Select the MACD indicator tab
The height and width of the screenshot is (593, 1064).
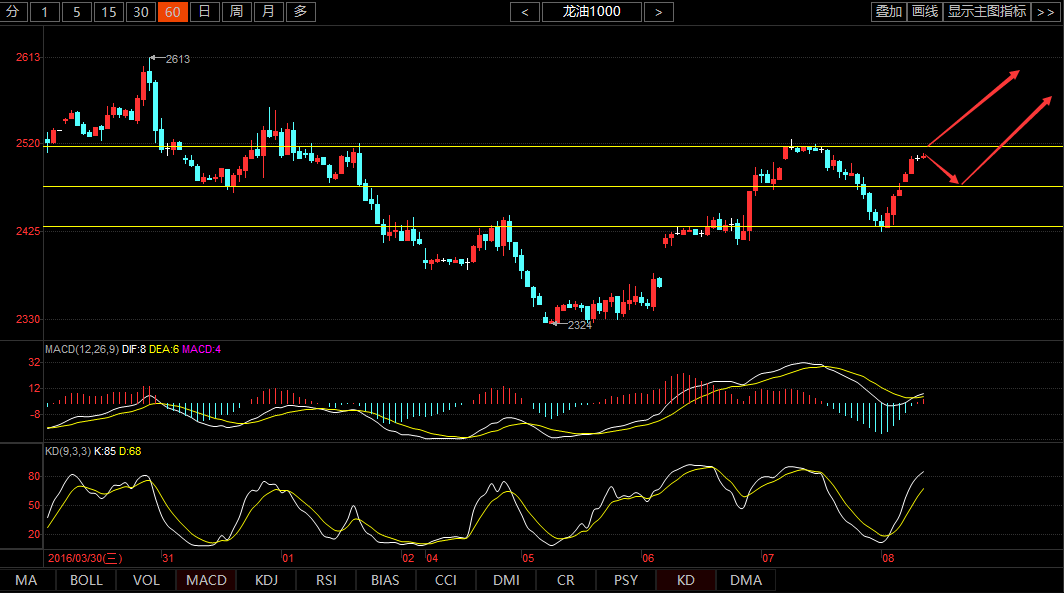(x=206, y=580)
